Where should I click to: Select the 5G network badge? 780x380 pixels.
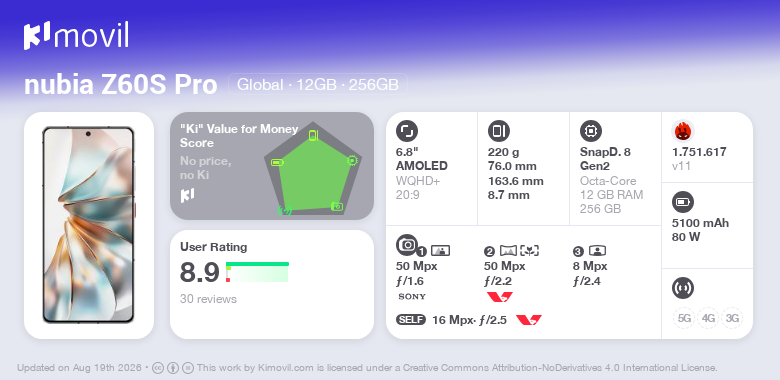[684, 318]
